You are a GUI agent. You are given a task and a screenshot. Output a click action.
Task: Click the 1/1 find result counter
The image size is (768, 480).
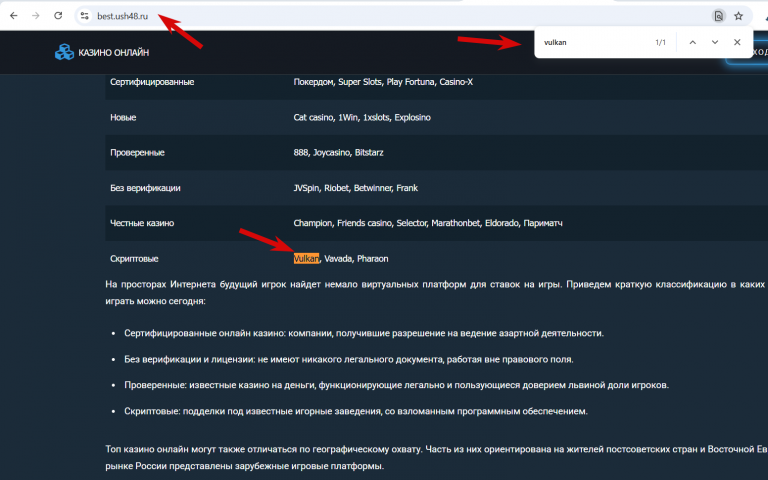[x=660, y=43]
